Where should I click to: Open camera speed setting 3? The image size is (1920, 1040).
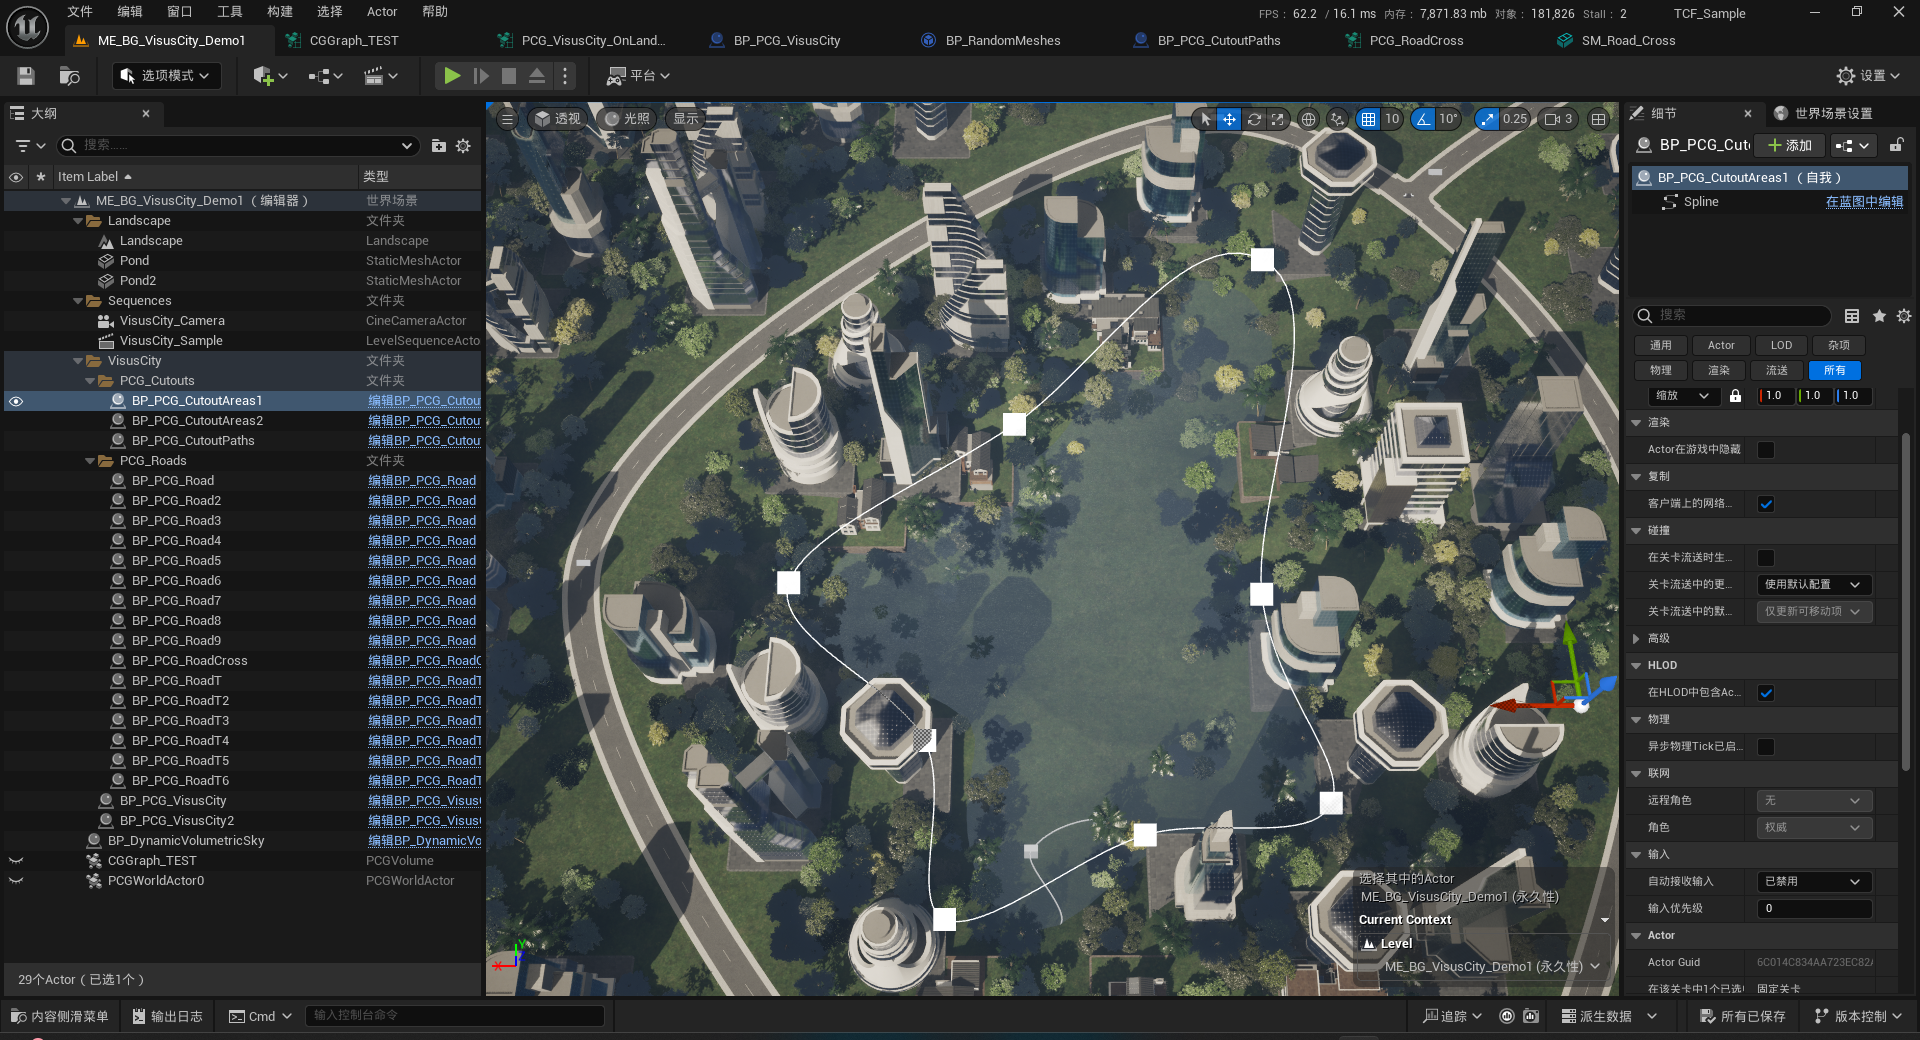coord(1559,119)
